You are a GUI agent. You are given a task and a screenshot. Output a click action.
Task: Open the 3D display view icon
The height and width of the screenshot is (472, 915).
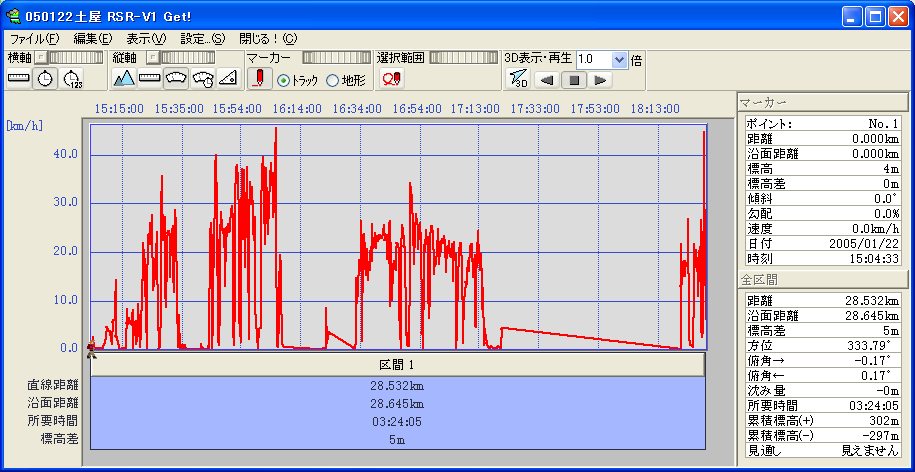517,79
